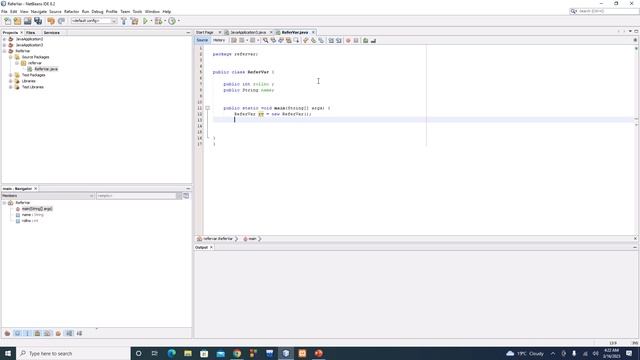The height and width of the screenshot is (360, 640).
Task: Toggle Show Fields filter in Navigator
Action: (x=18, y=333)
